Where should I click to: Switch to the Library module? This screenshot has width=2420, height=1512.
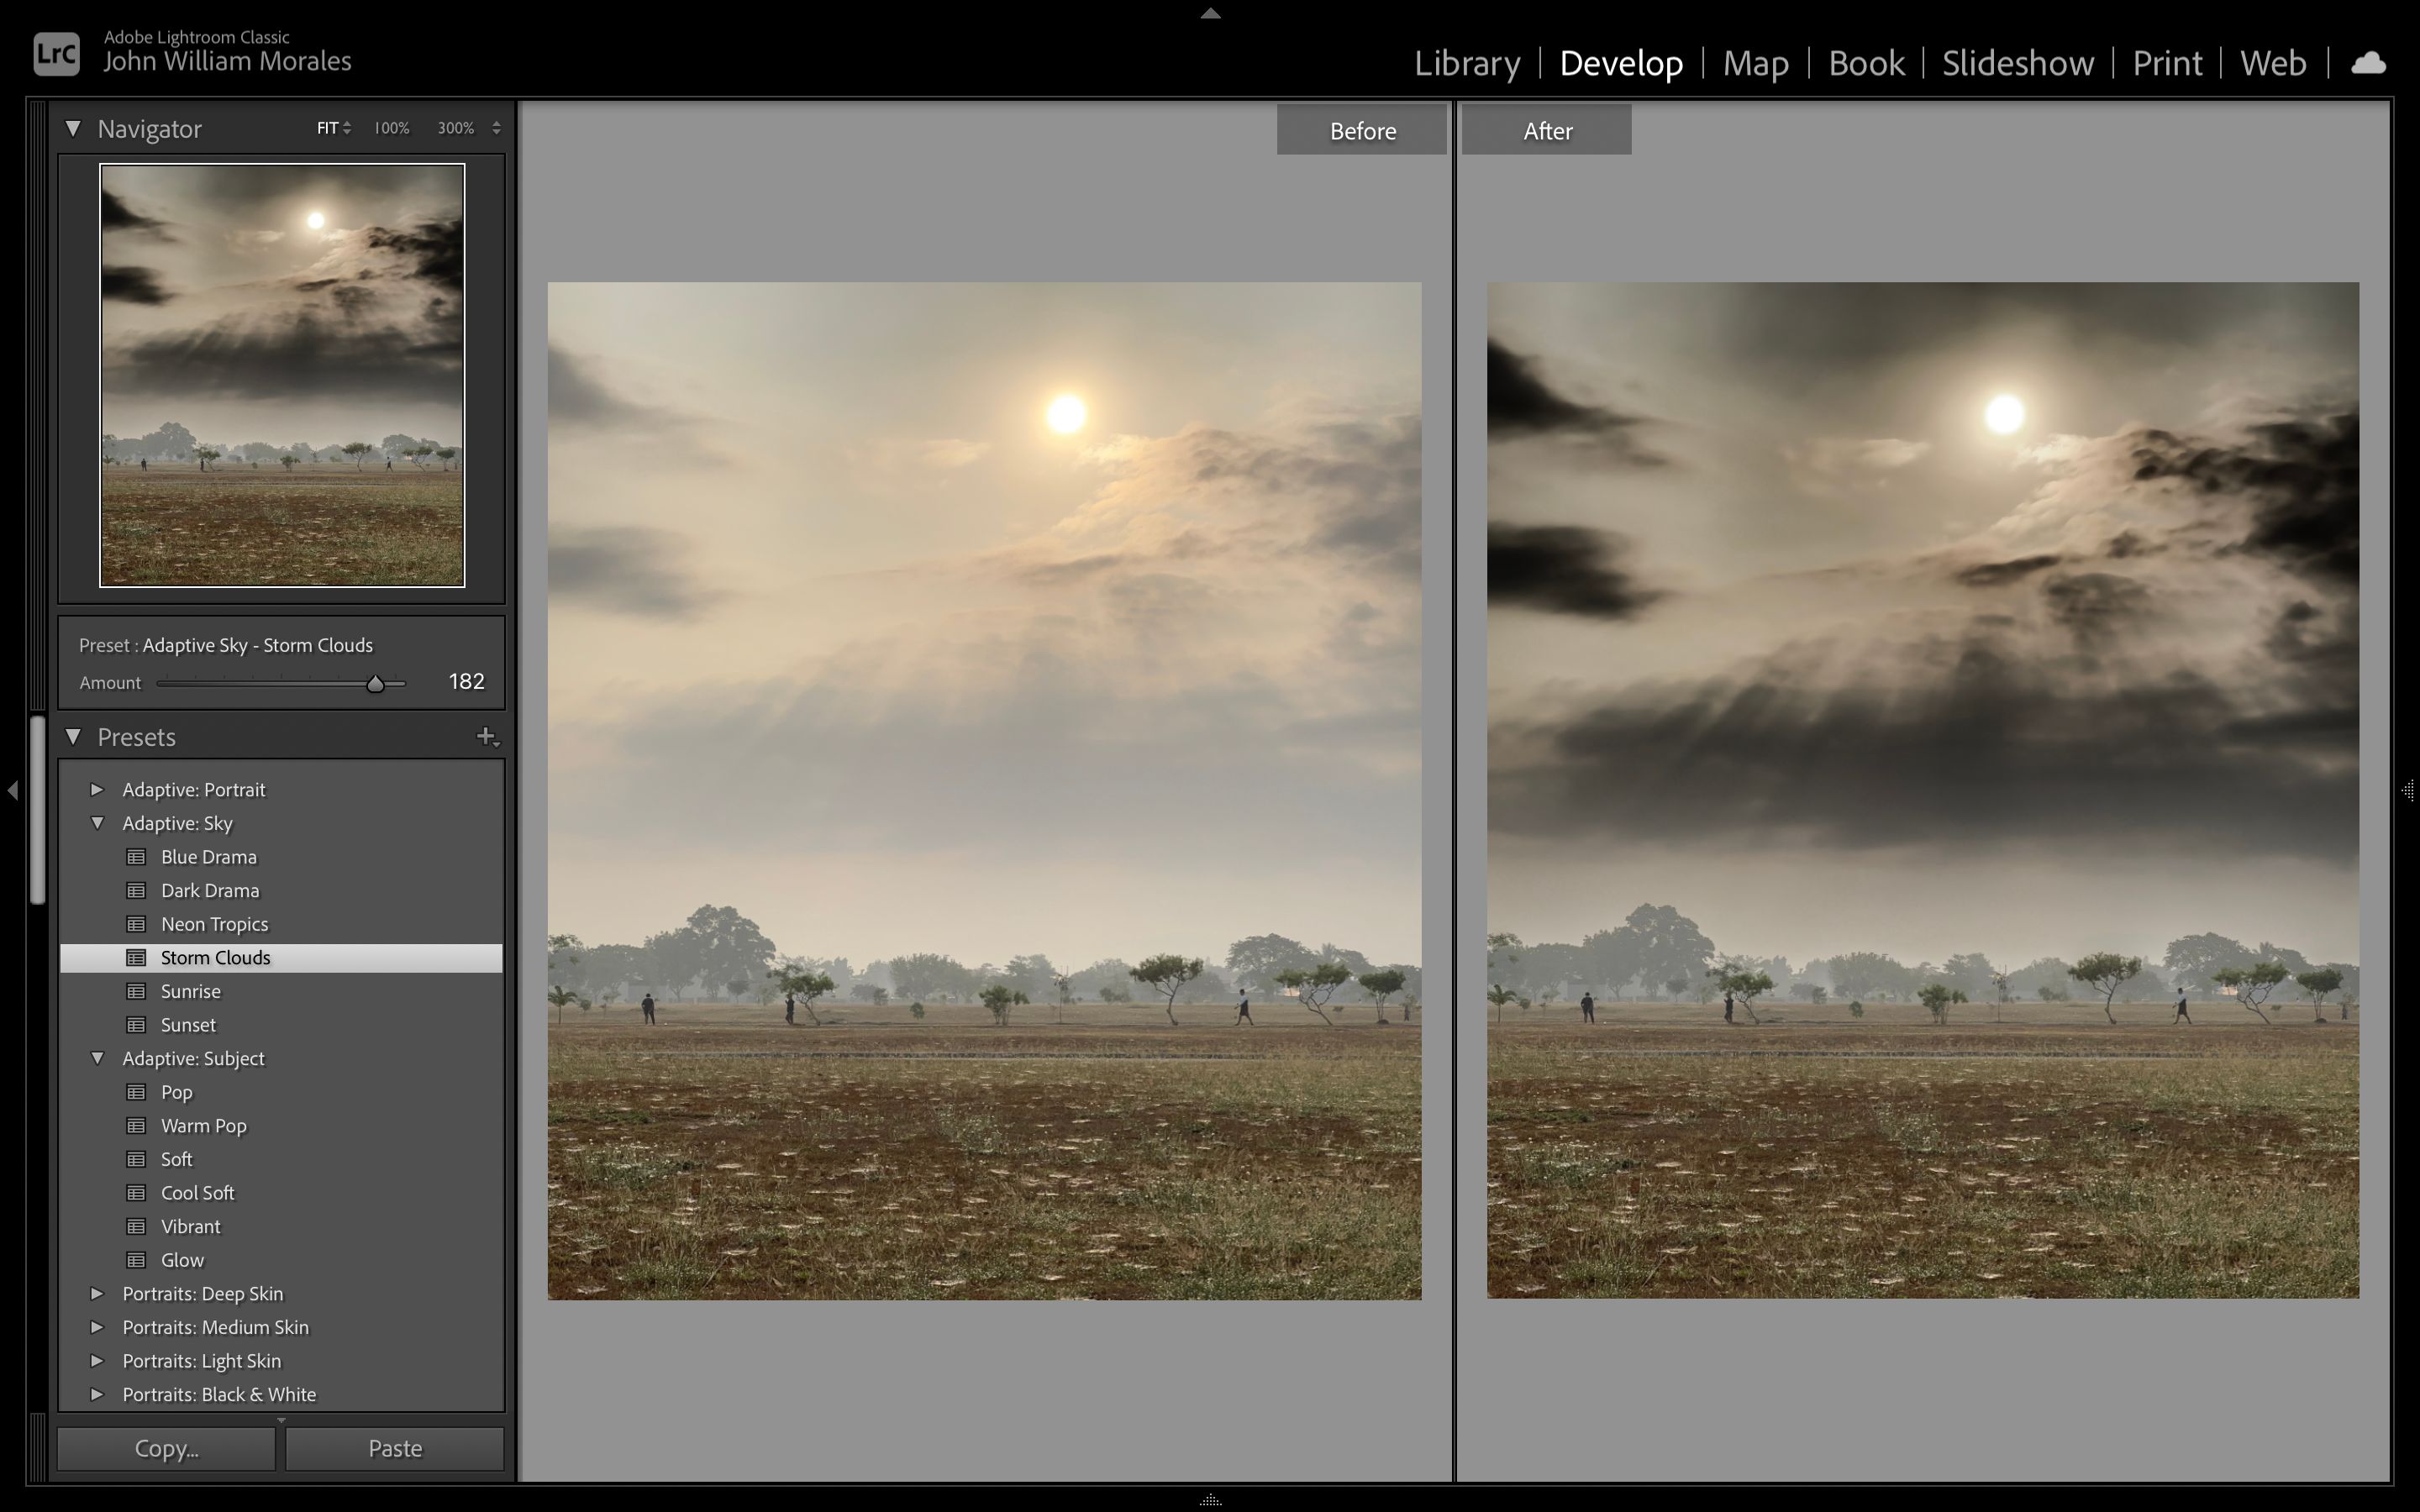click(1467, 62)
